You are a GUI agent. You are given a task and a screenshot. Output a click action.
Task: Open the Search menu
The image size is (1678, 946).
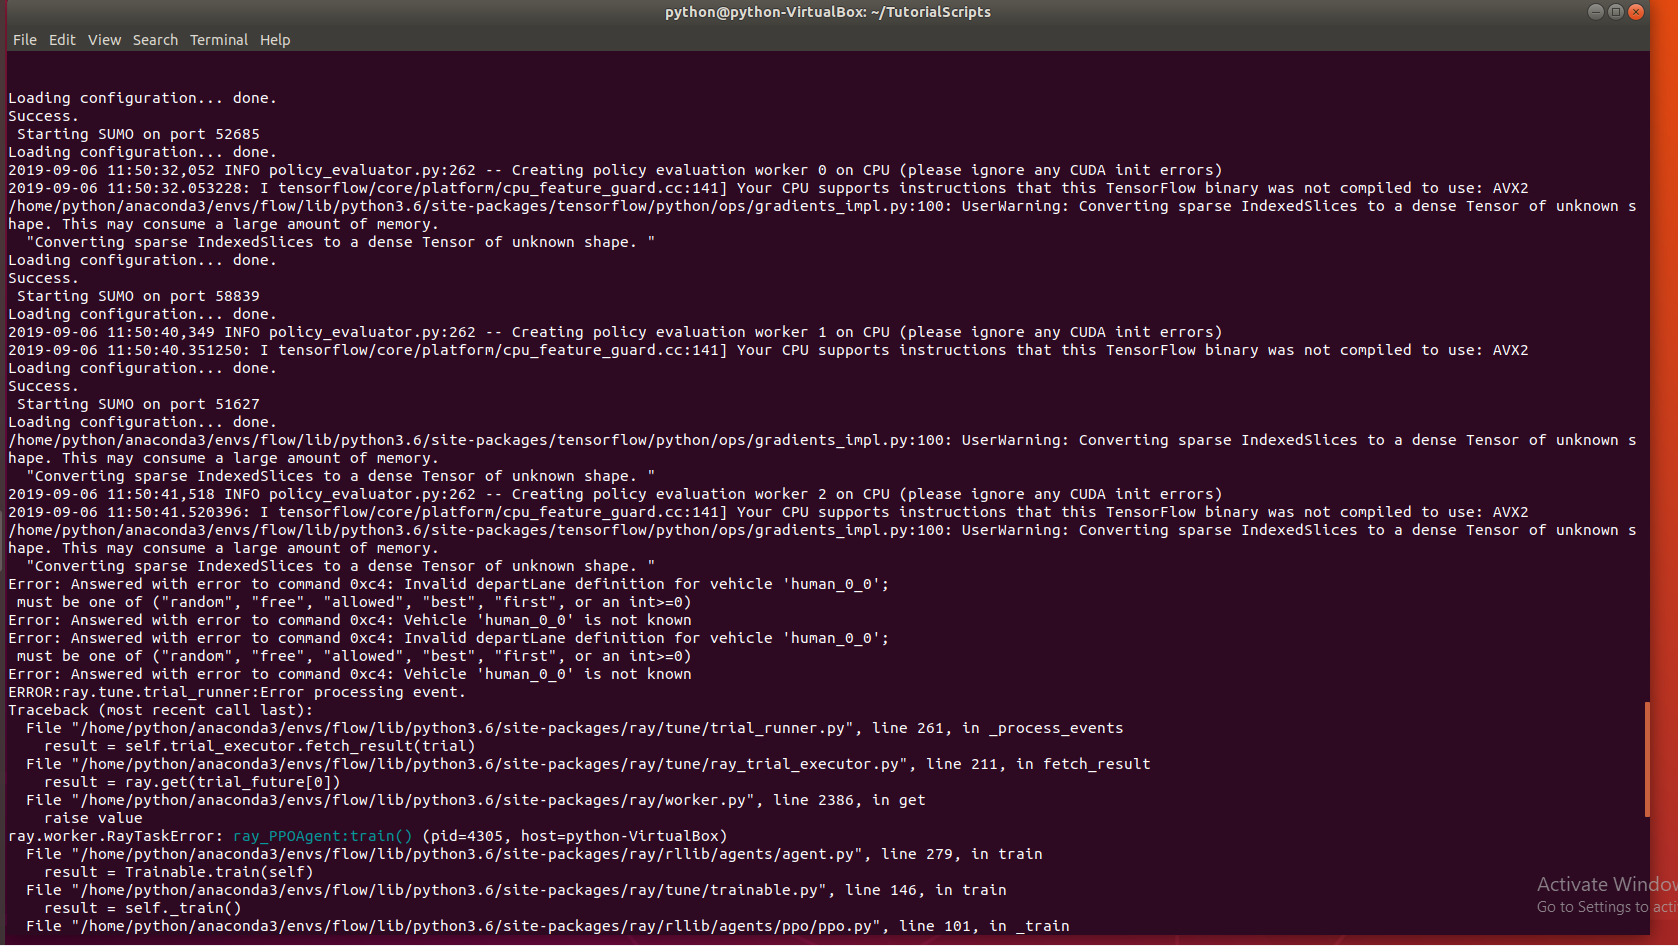coord(155,39)
